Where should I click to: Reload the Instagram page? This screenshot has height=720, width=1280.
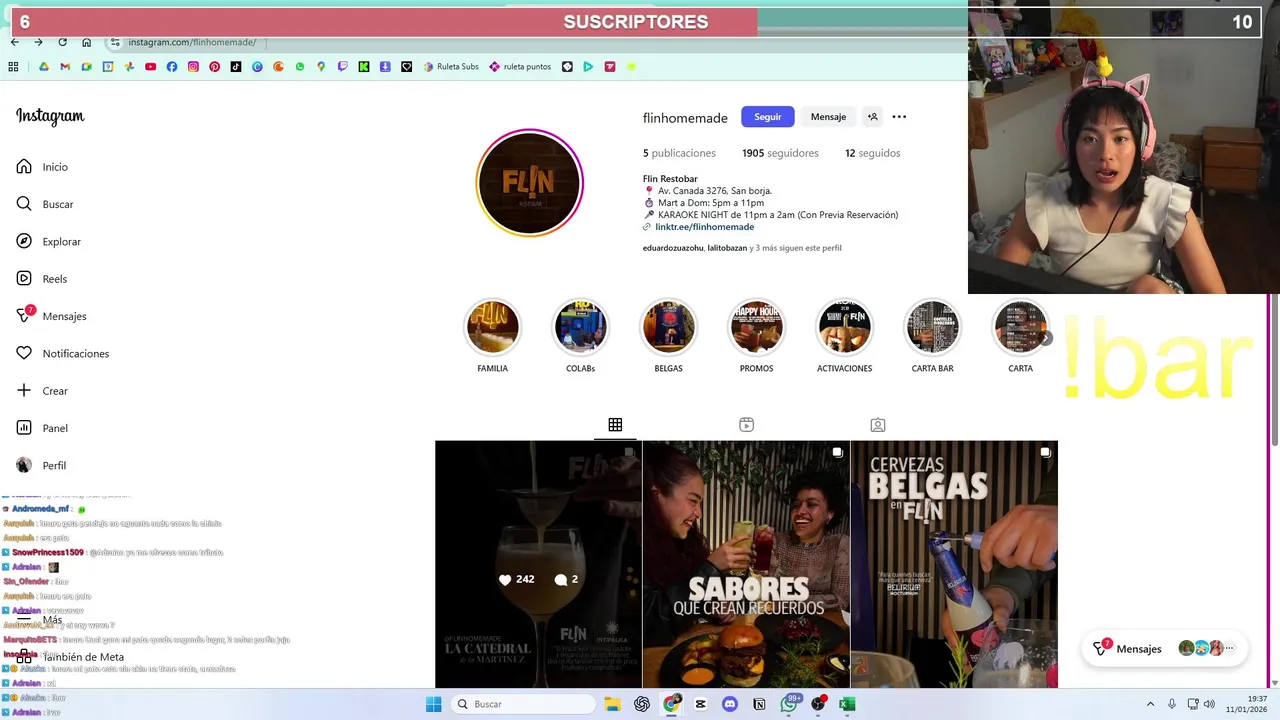62,42
